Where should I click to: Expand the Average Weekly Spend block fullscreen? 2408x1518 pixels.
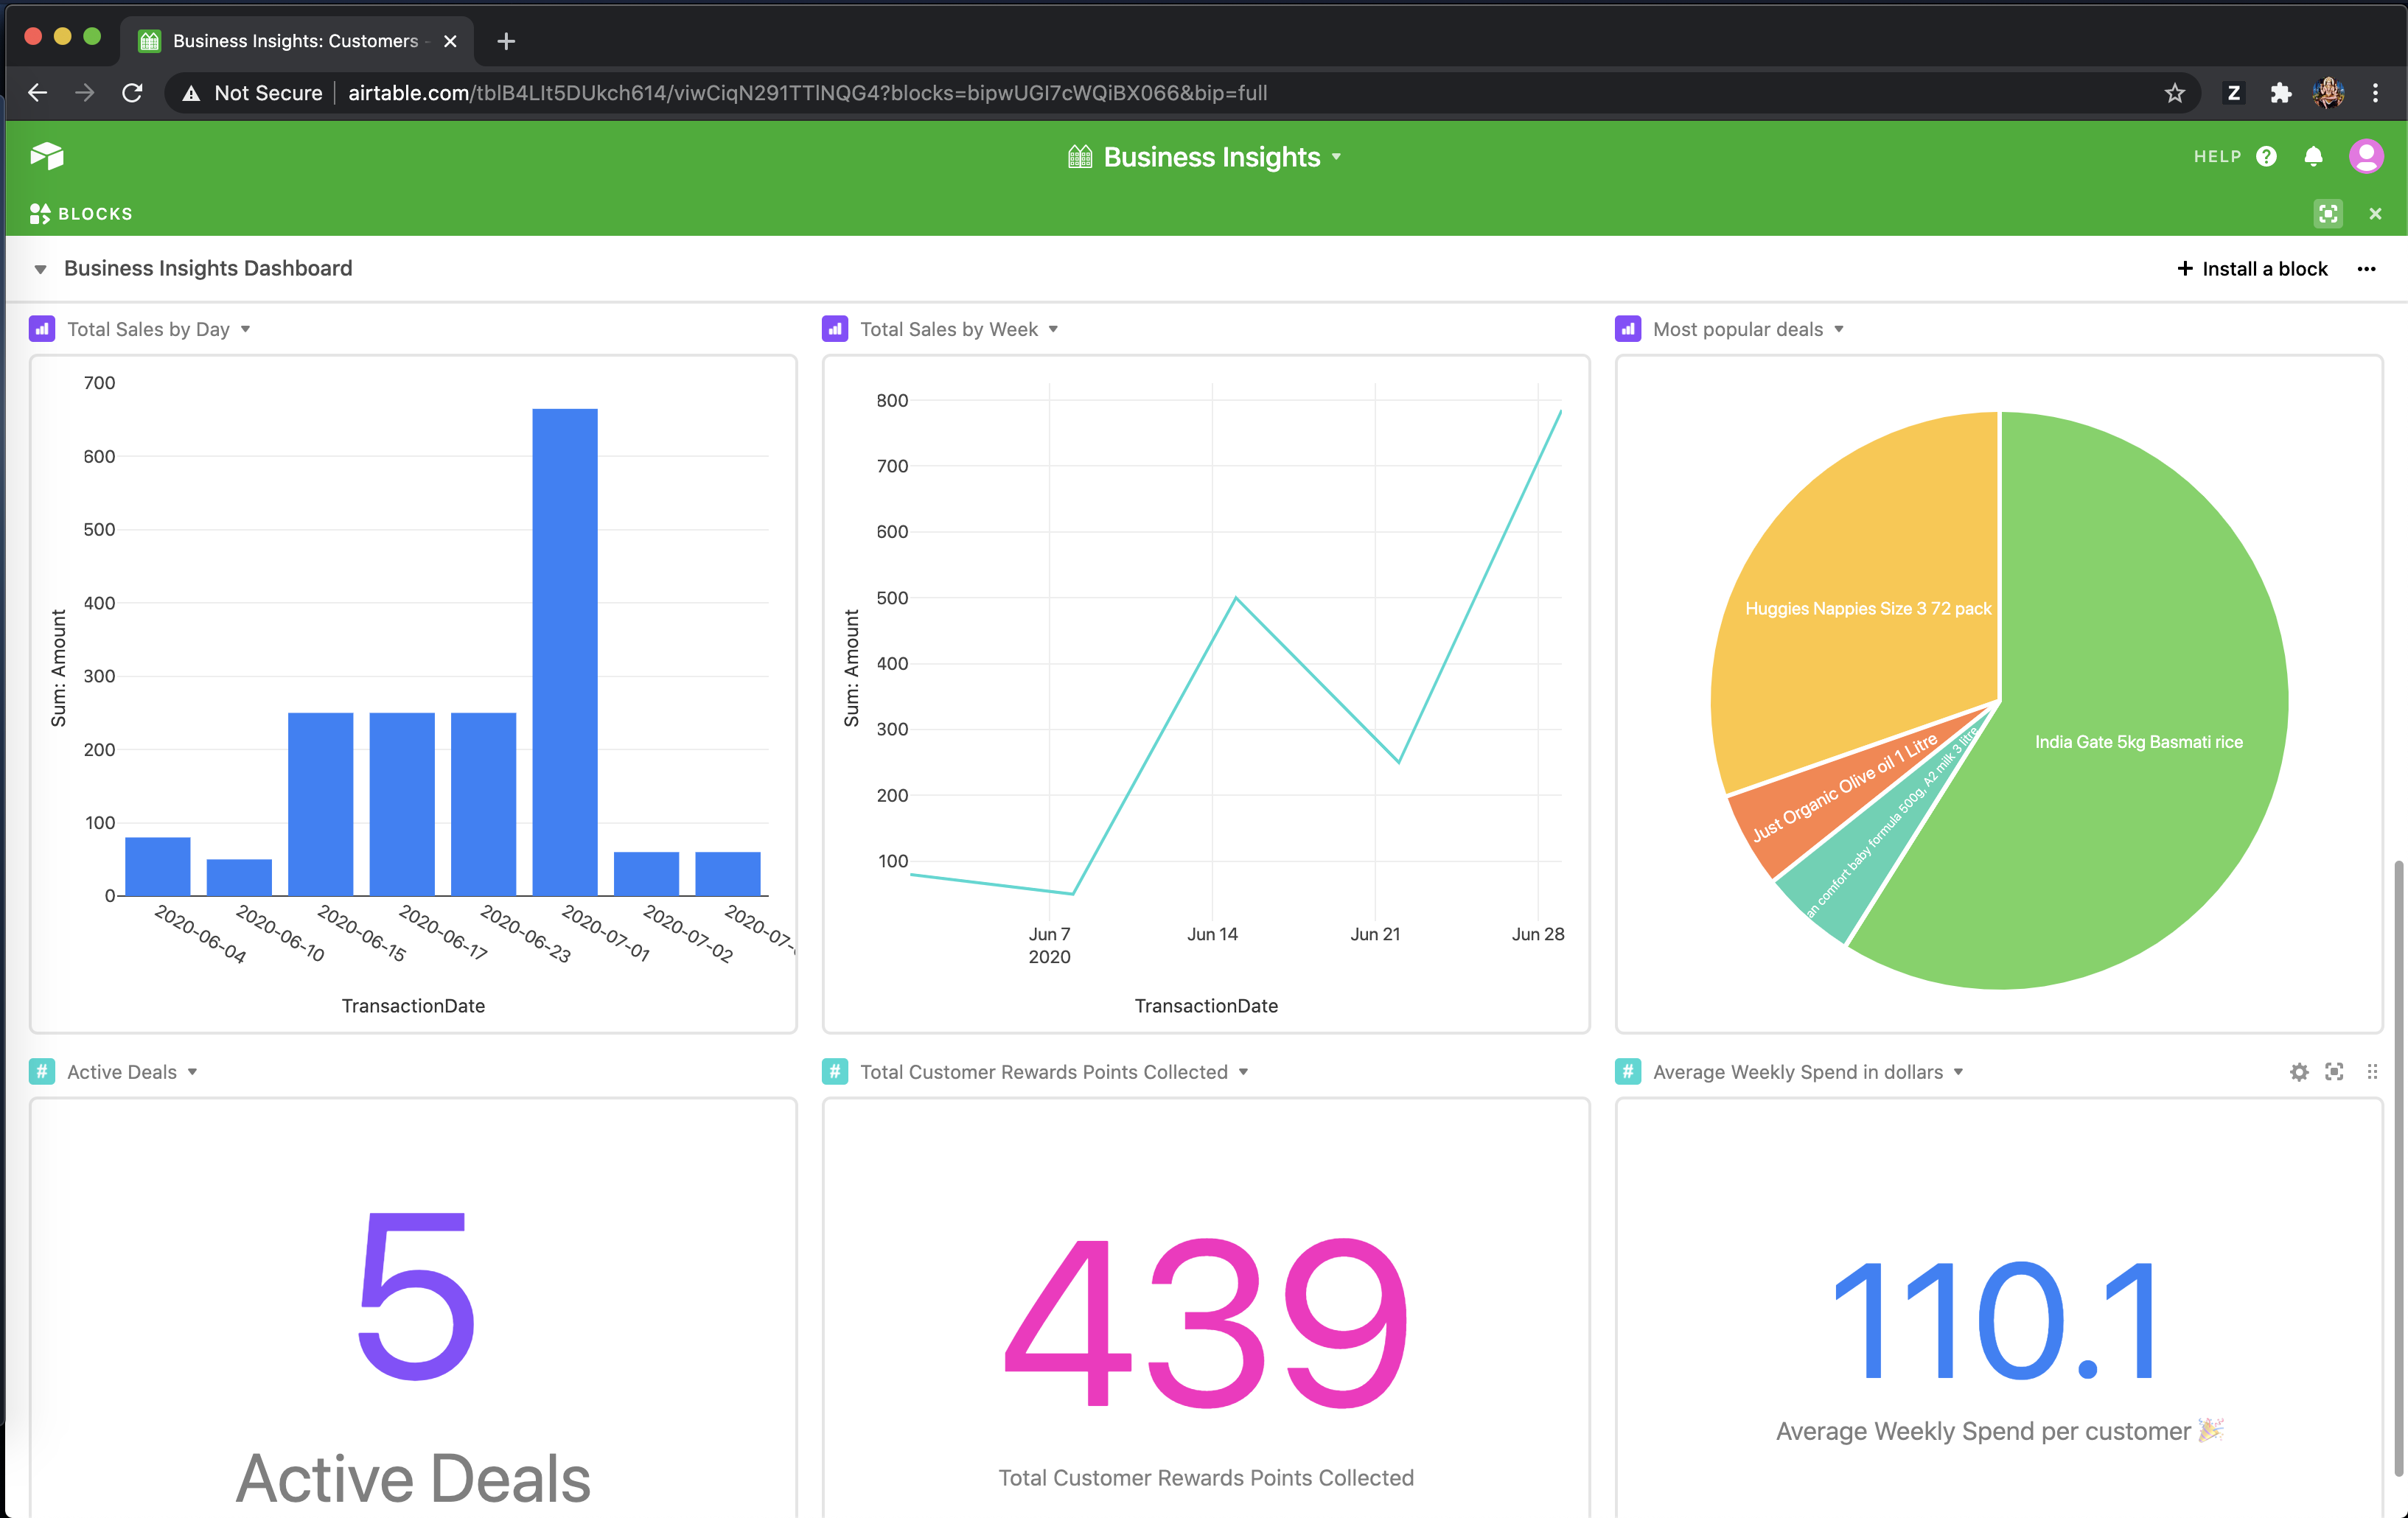tap(2334, 1072)
